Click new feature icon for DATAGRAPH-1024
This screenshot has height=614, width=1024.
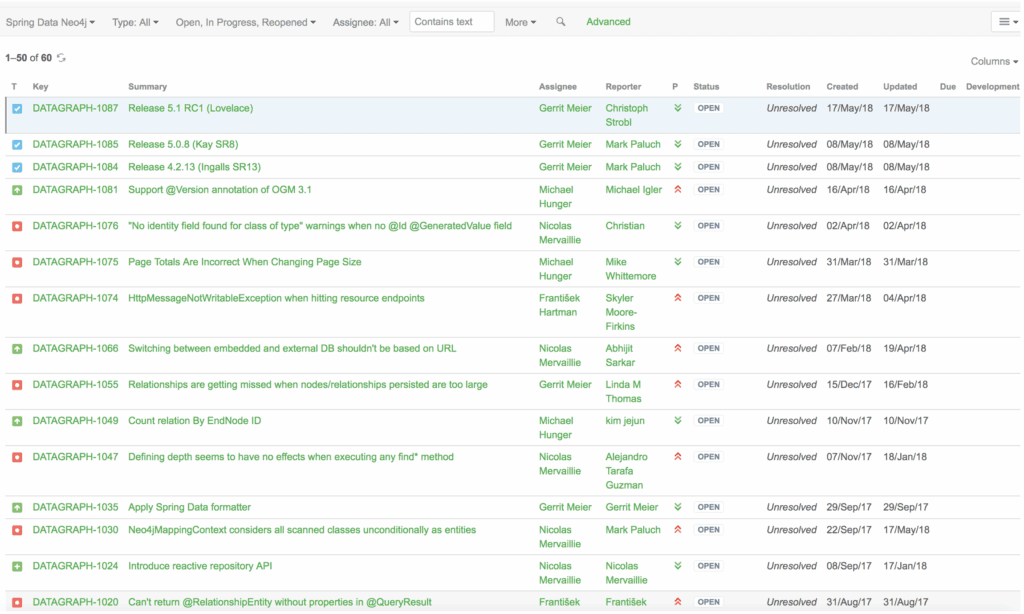click(x=17, y=566)
